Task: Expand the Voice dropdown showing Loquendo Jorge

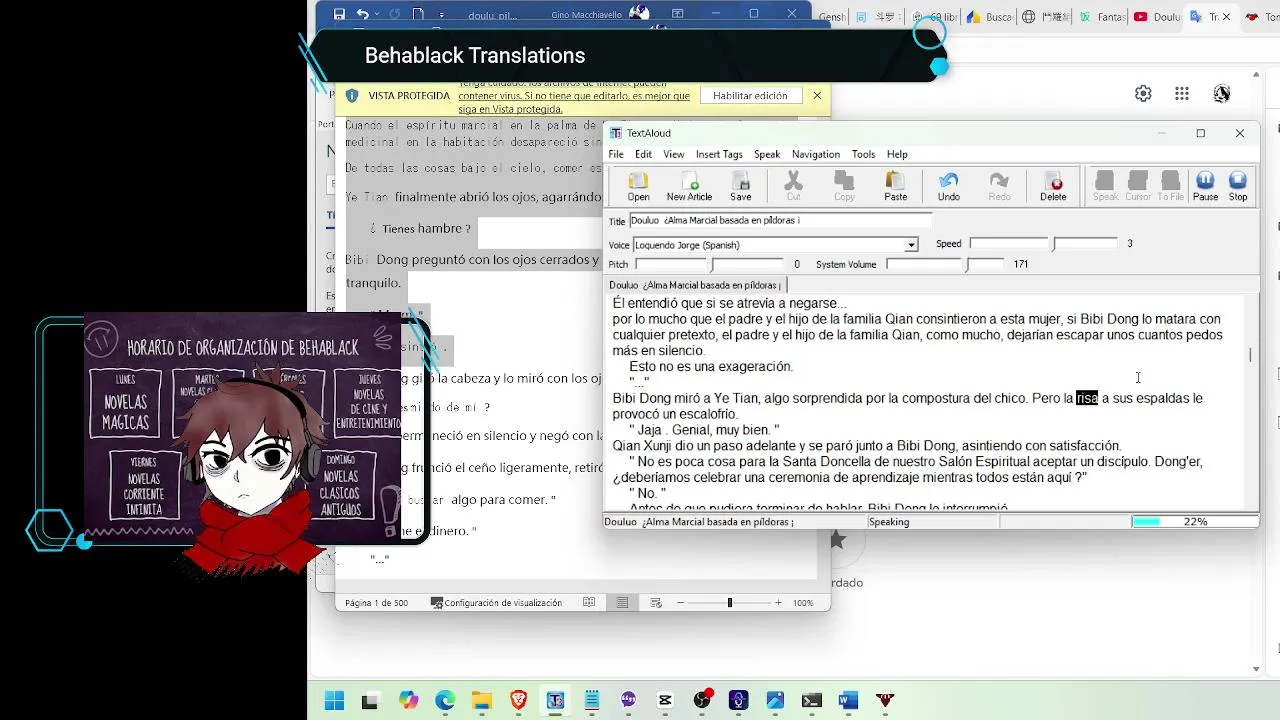Action: point(911,245)
